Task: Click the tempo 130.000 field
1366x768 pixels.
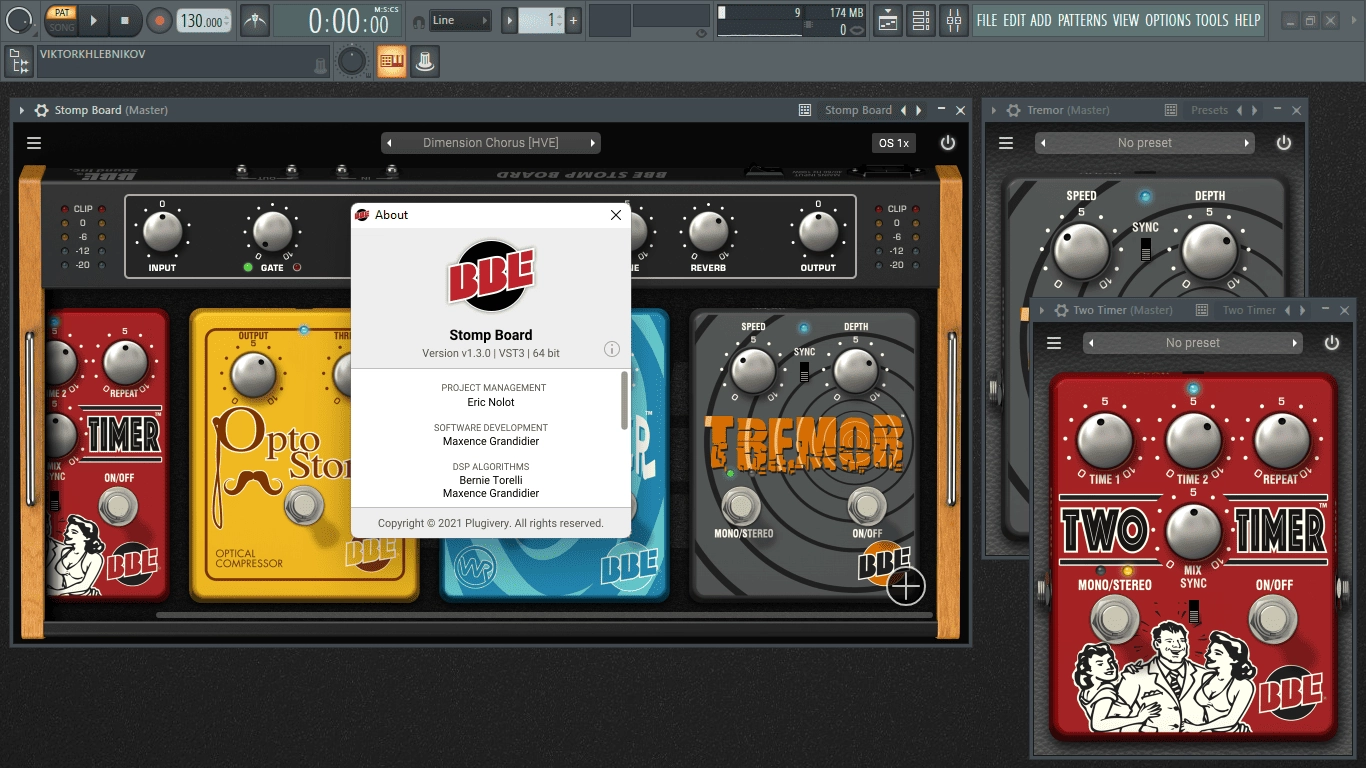Action: (204, 21)
